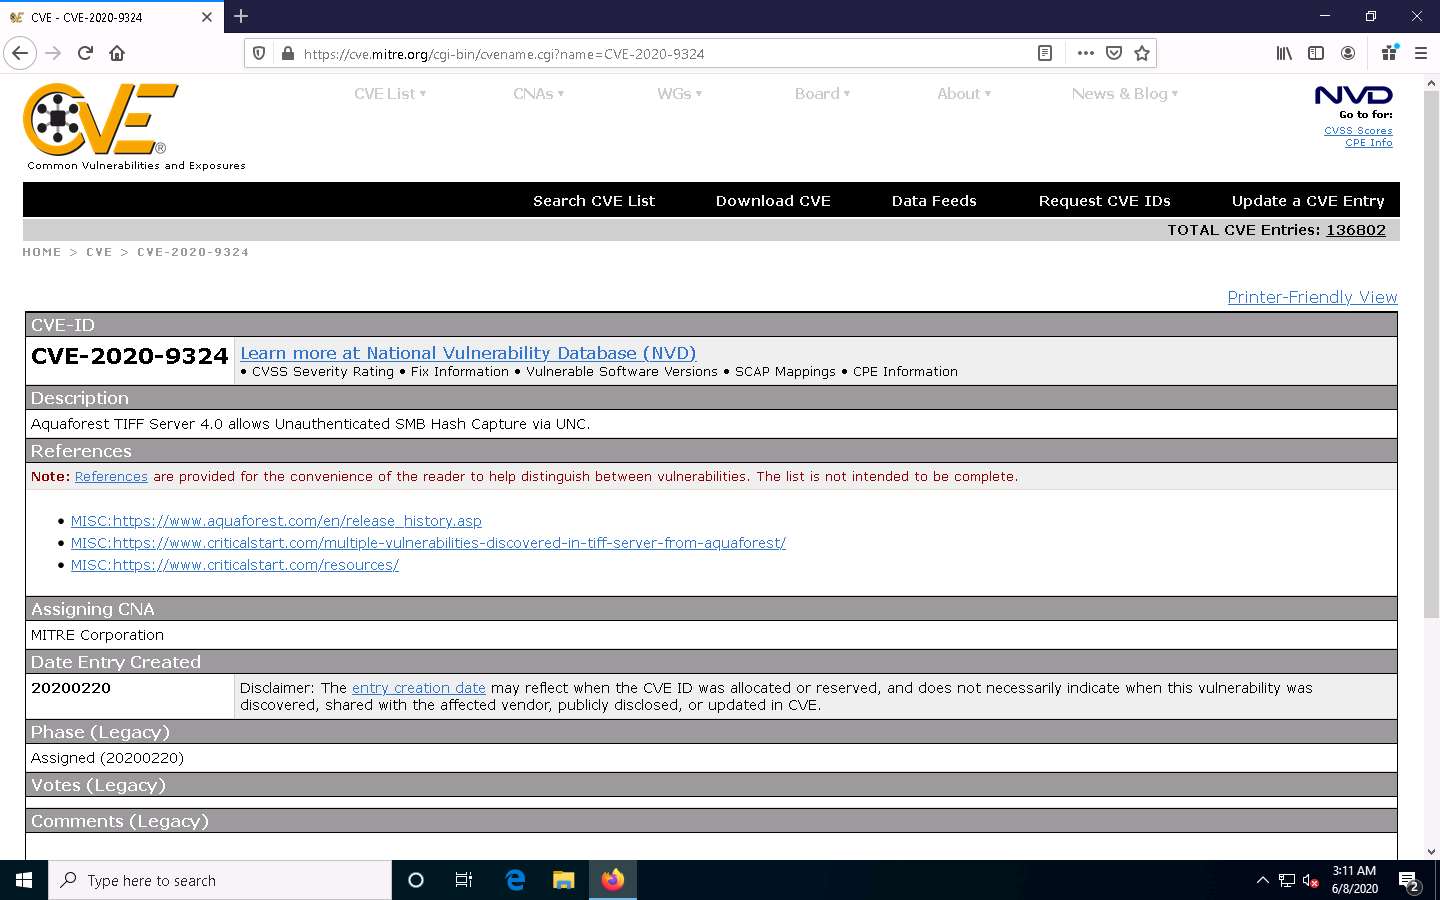1440x900 pixels.
Task: Open Windows Start menu
Action: pyautogui.click(x=24, y=880)
